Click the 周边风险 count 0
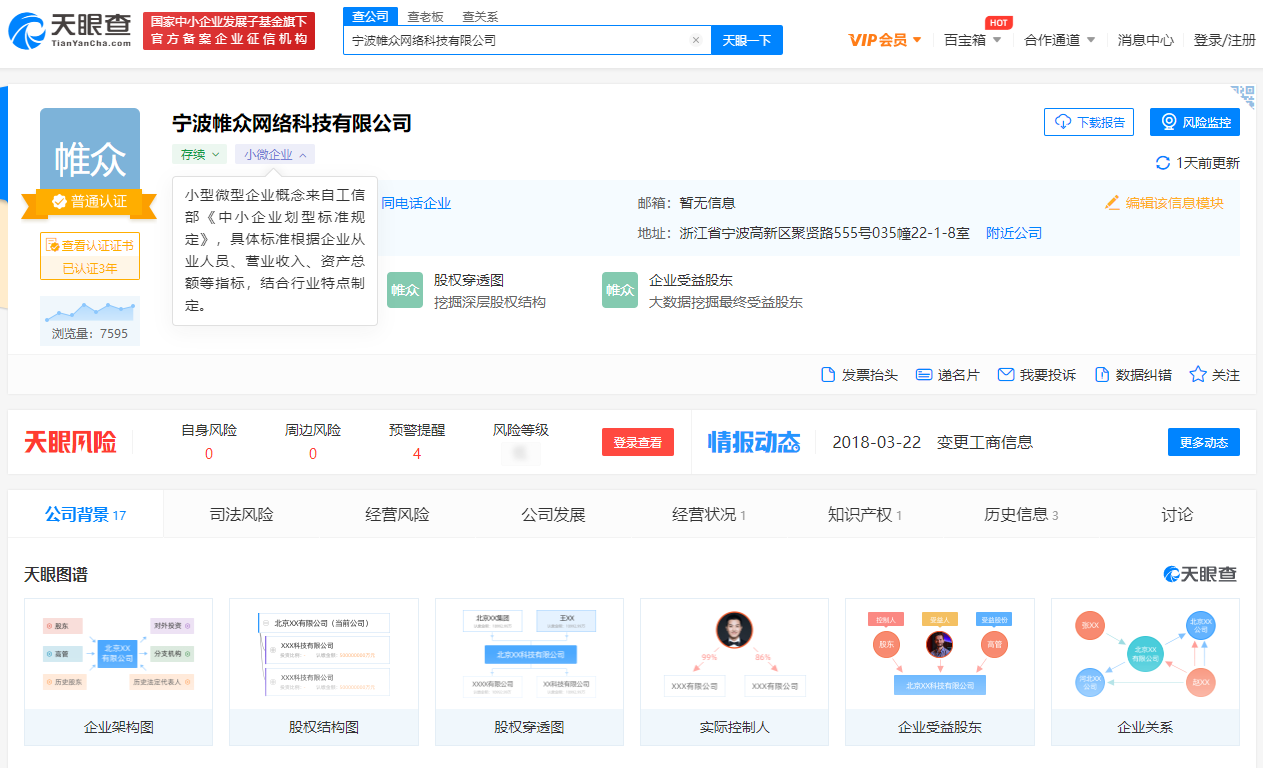 tap(313, 454)
